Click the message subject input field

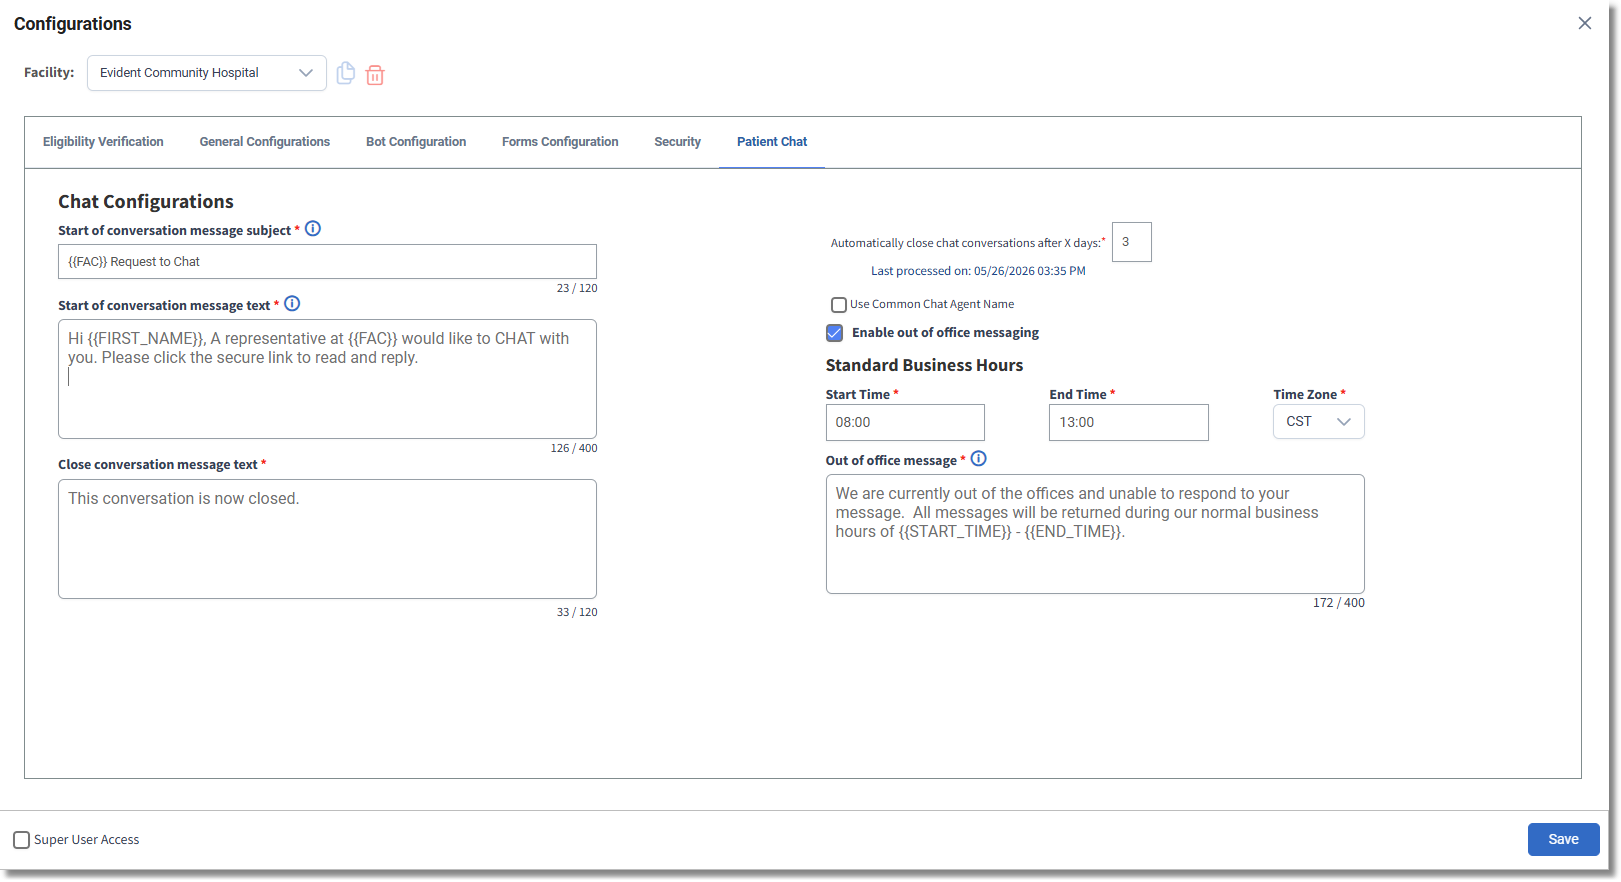[328, 262]
